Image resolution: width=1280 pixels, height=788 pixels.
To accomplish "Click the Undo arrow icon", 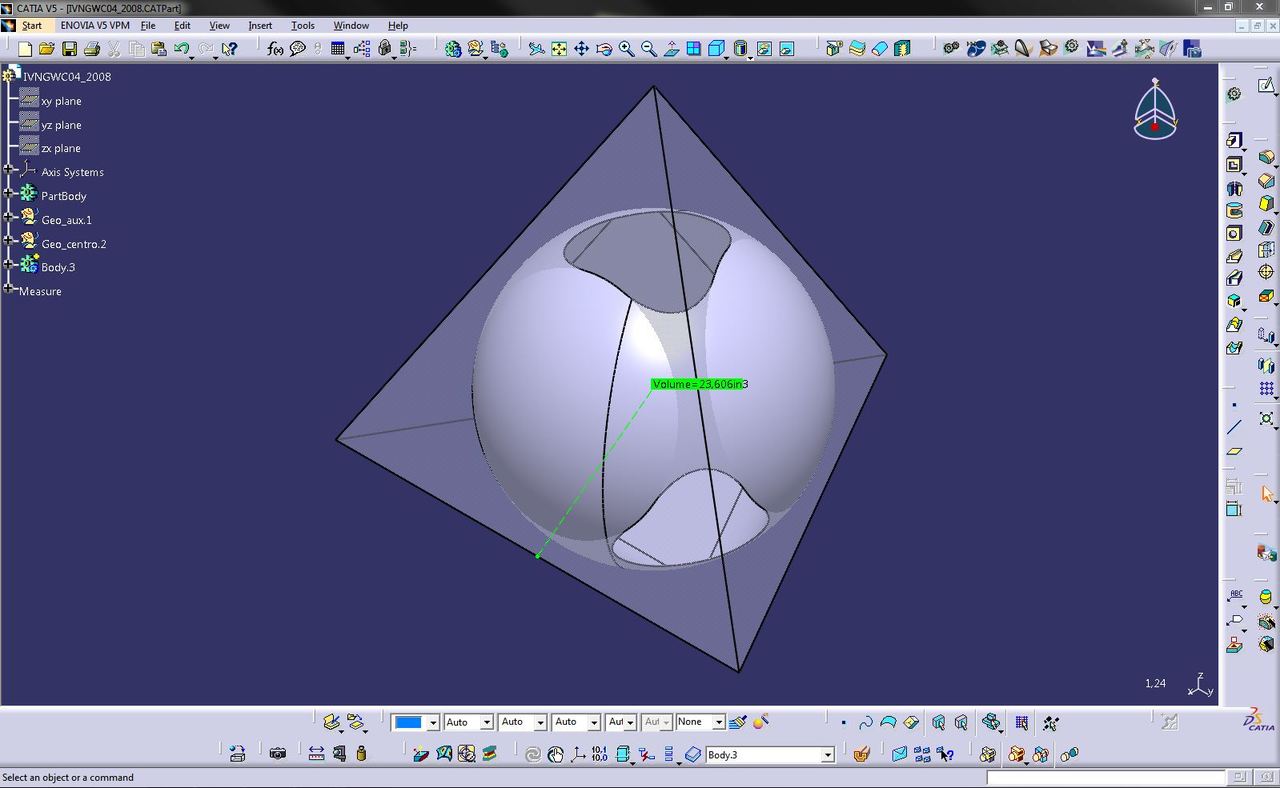I will [181, 48].
